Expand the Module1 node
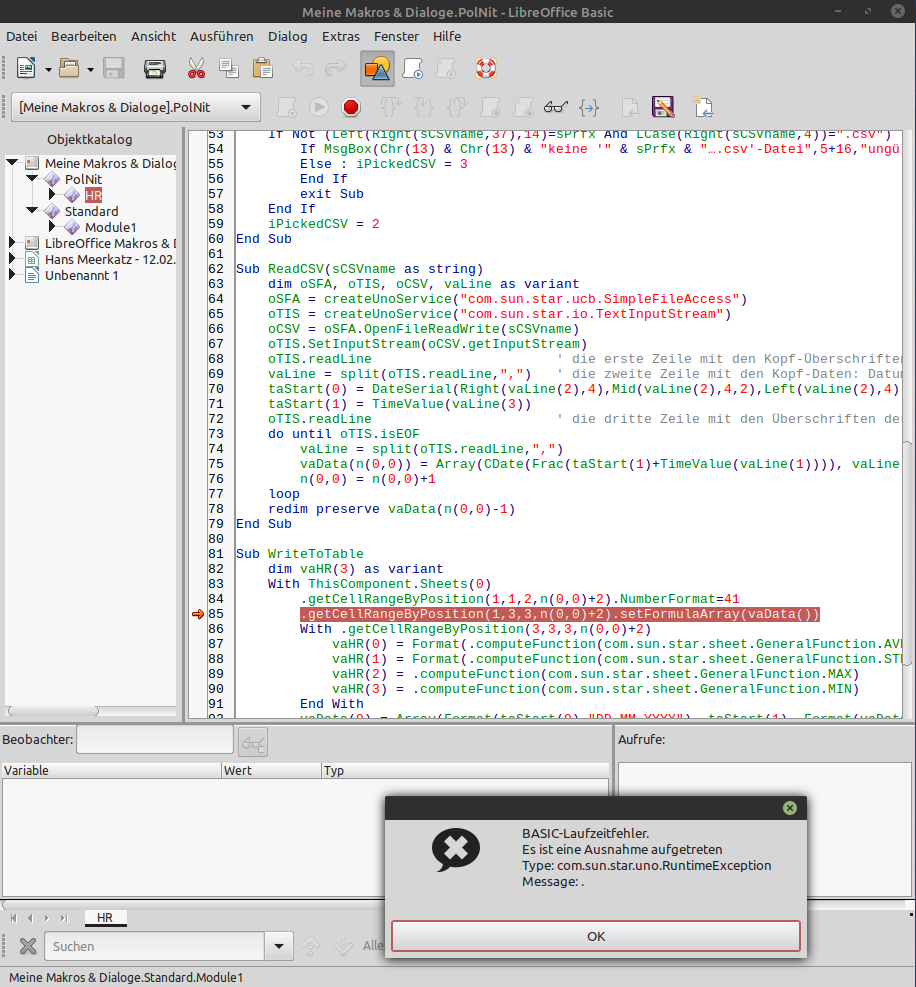Screen dimensions: 916x987 52,227
